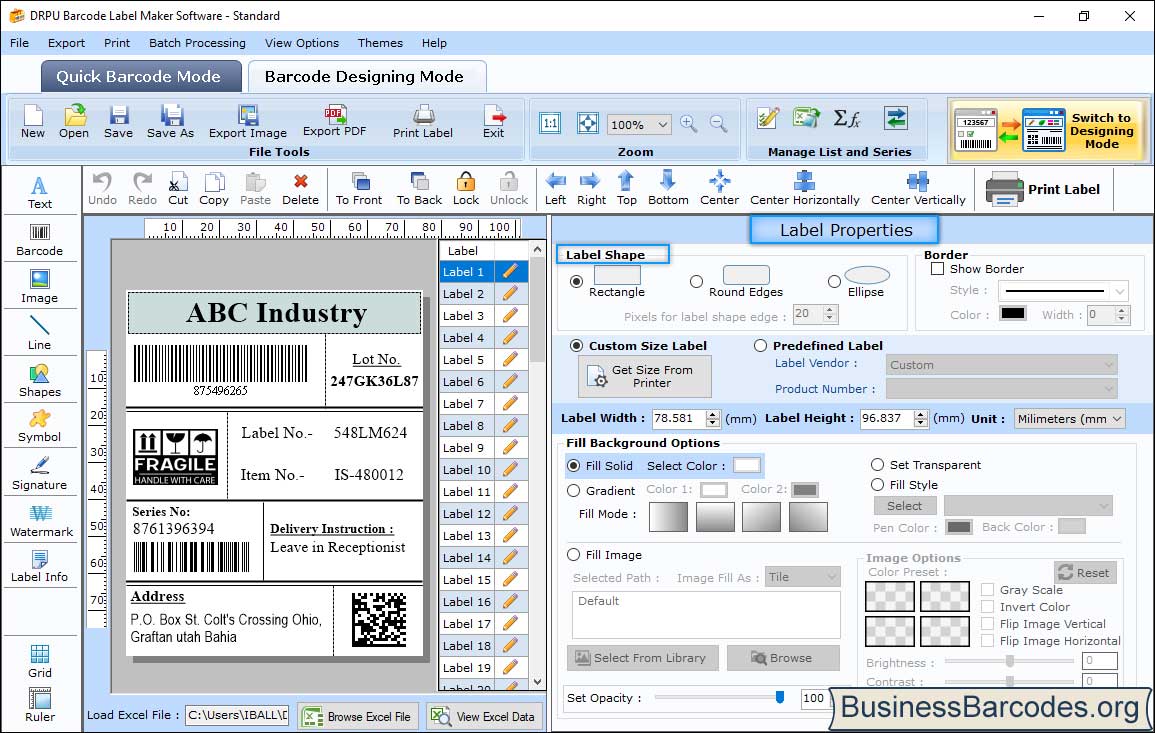Select the Line drawing tool
1155x733 pixels.
[40, 333]
